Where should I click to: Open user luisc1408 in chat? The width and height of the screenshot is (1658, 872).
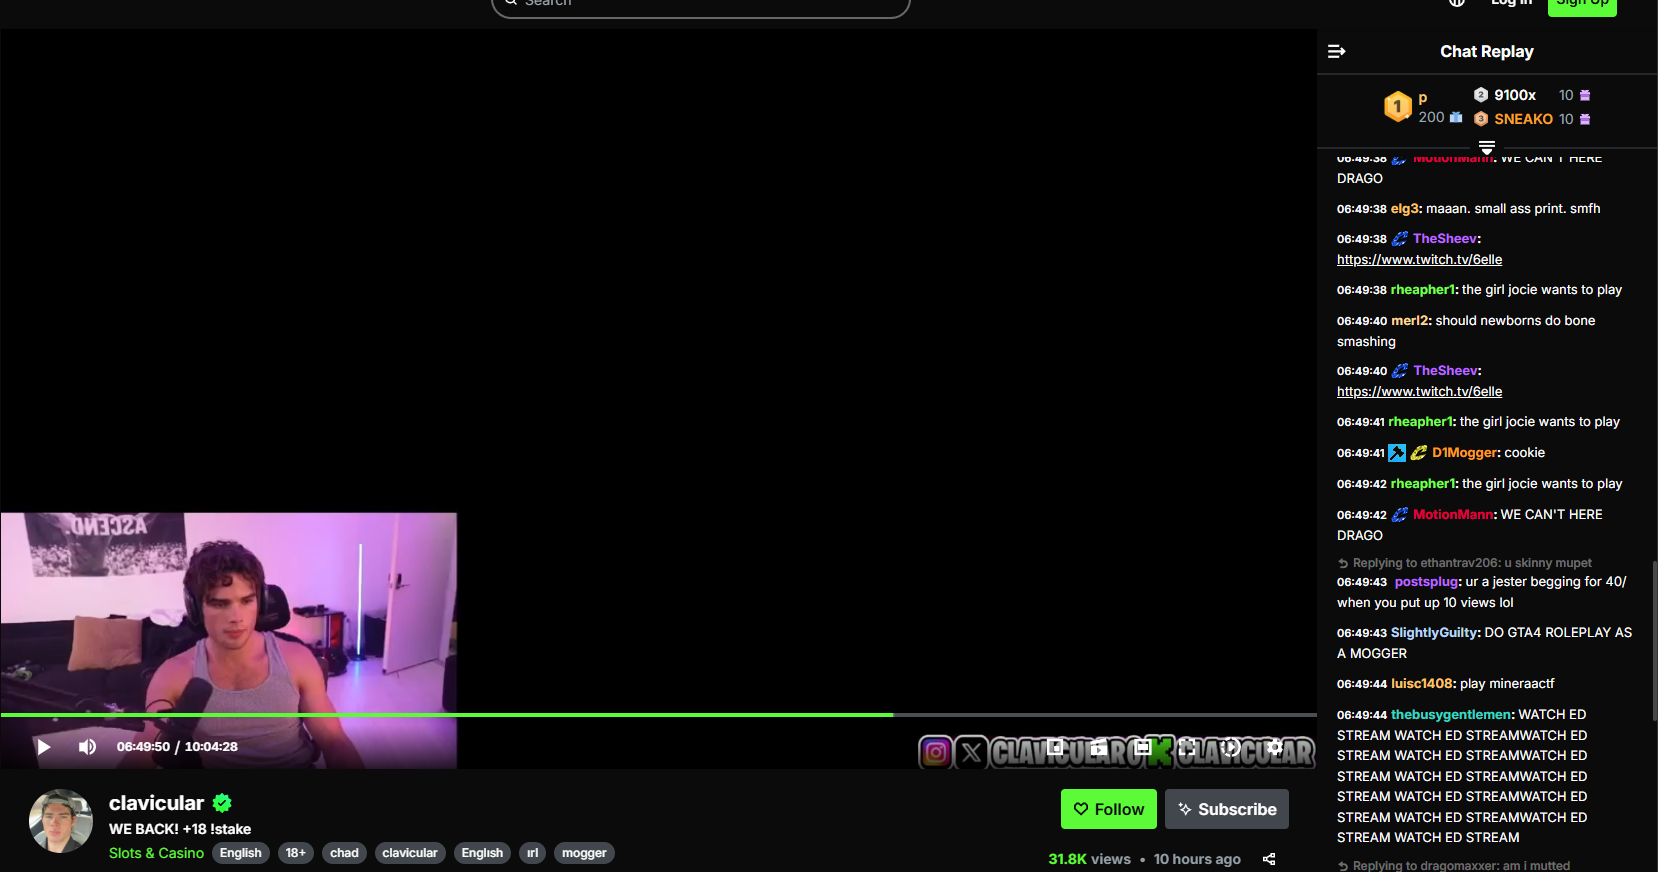click(x=1422, y=684)
